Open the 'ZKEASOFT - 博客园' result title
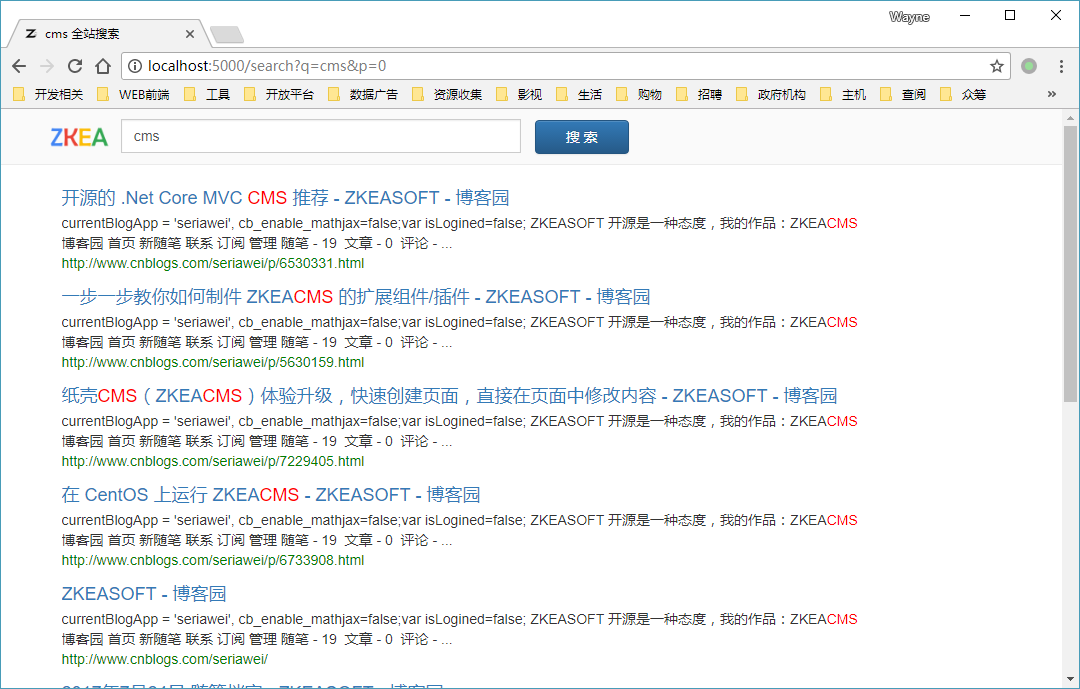 [x=144, y=593]
